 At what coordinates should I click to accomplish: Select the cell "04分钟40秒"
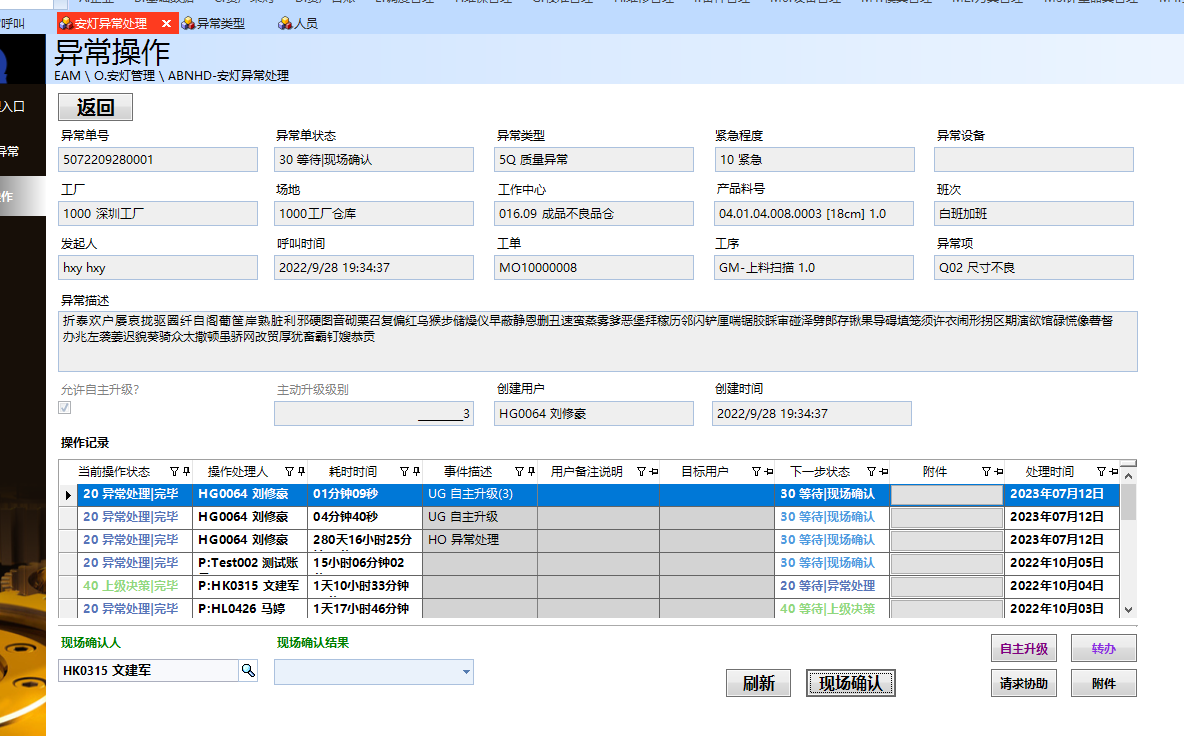coord(365,517)
